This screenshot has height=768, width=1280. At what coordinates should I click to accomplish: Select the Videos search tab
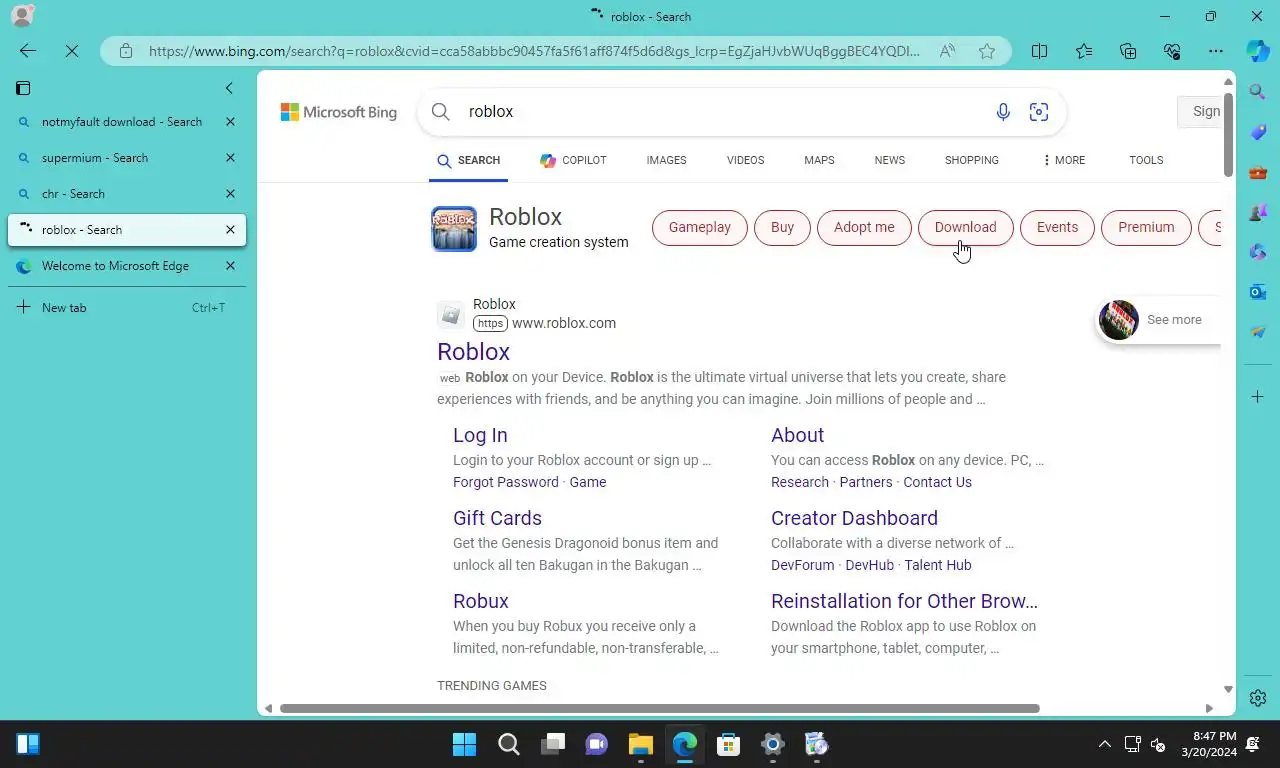[745, 160]
